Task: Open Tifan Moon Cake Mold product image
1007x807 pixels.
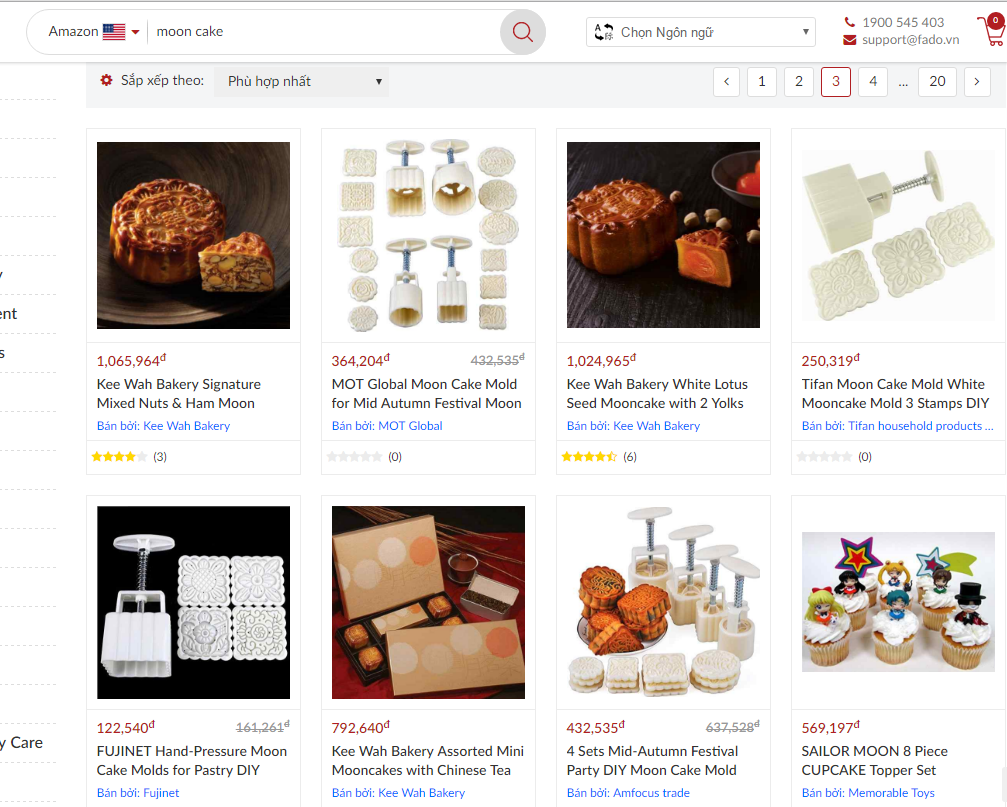Action: pos(898,236)
